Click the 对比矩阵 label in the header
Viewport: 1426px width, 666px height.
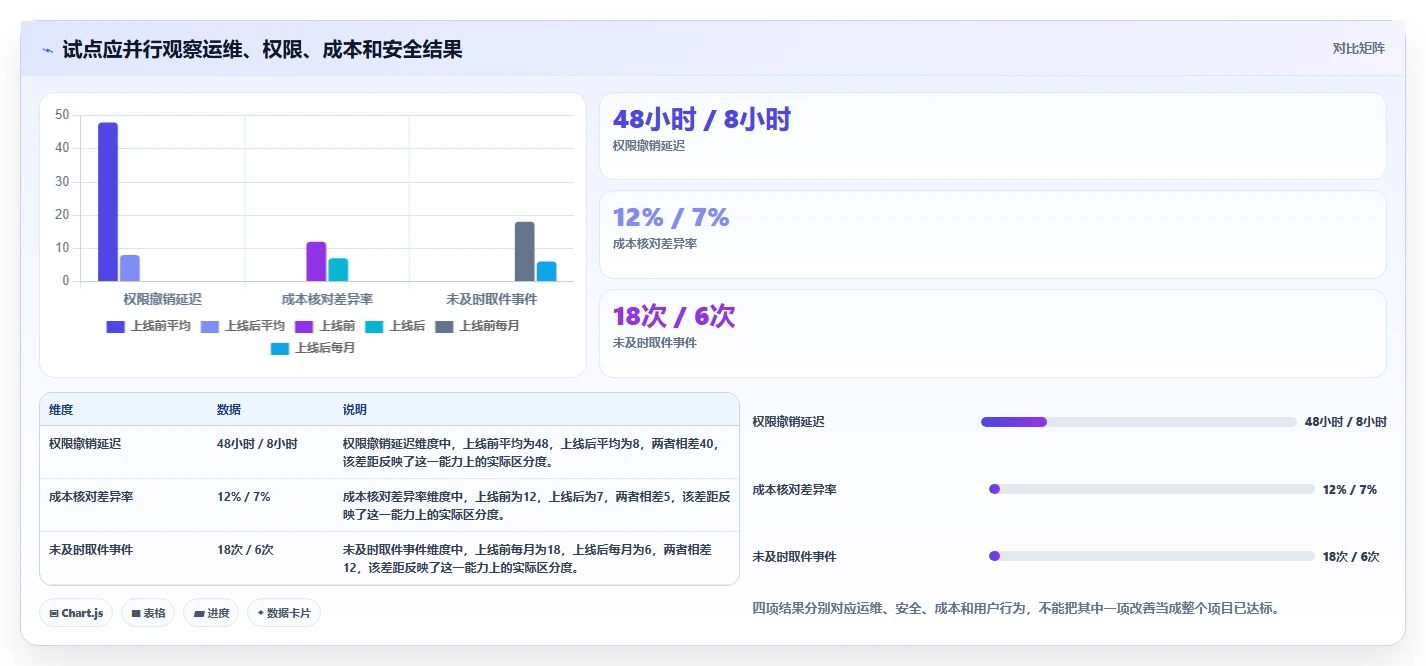click(x=1359, y=48)
